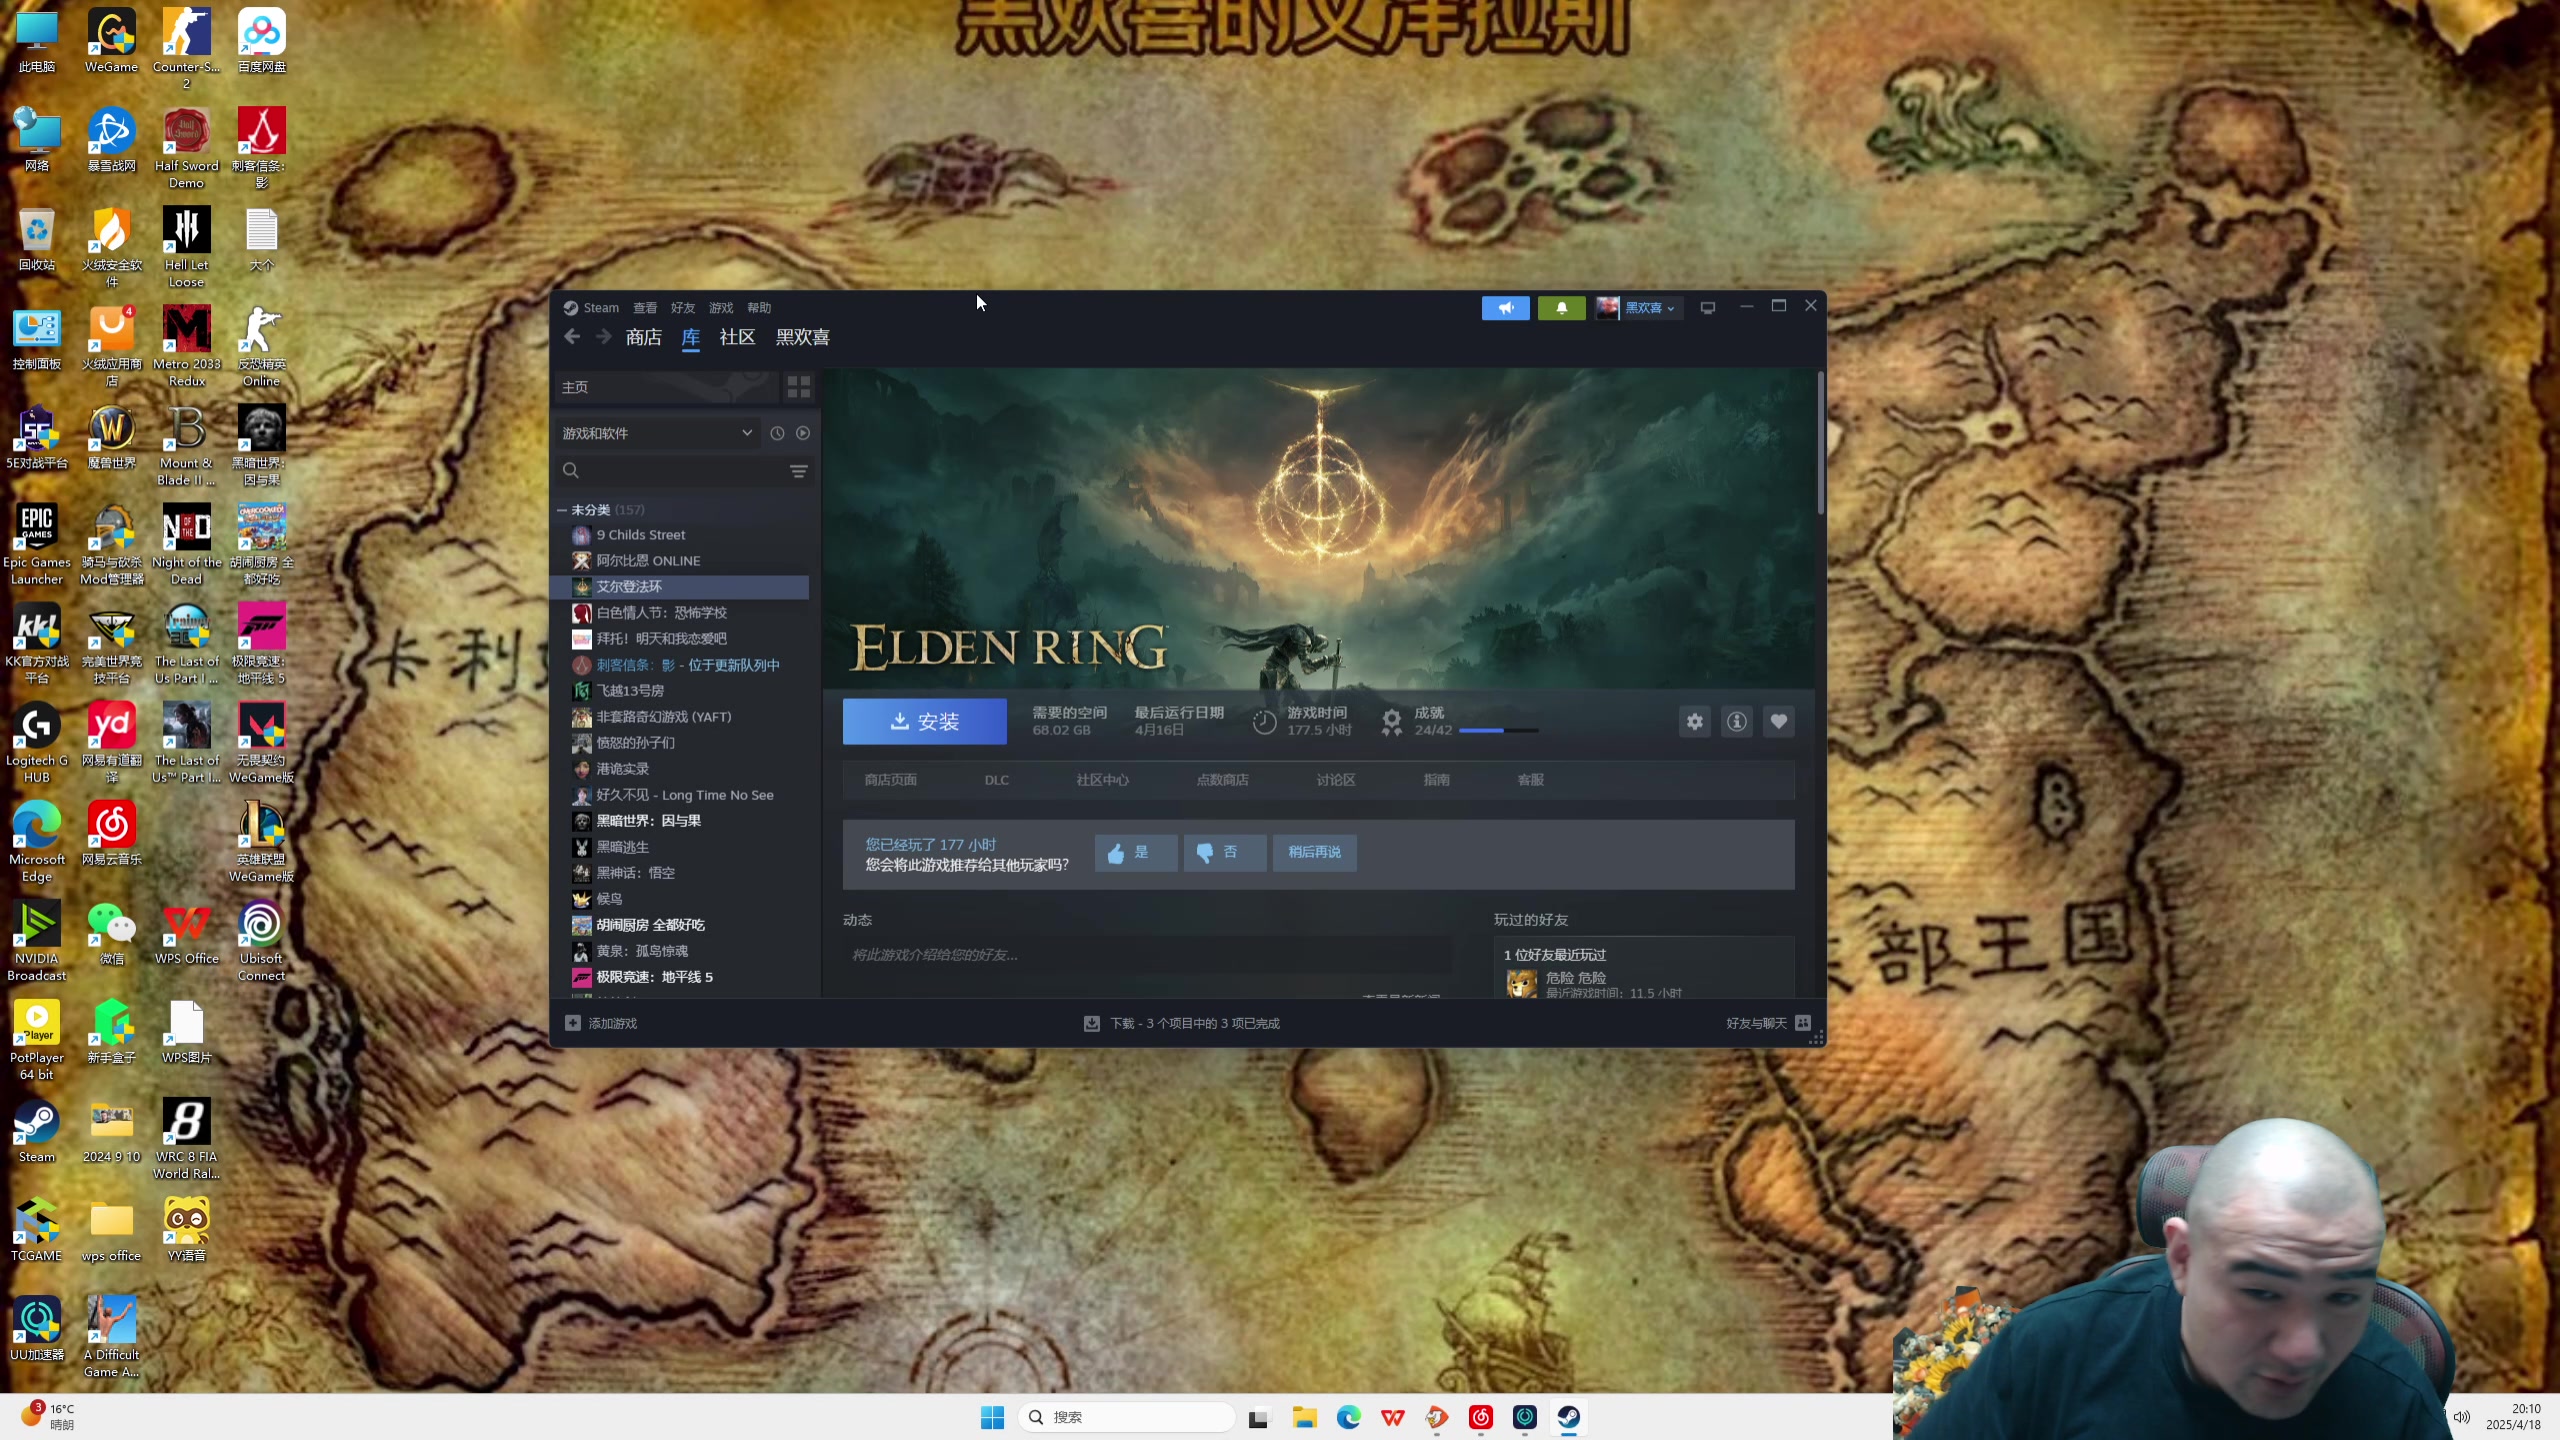Click the achievements progress bar
This screenshot has height=1440, width=2560.
[x=1497, y=731]
